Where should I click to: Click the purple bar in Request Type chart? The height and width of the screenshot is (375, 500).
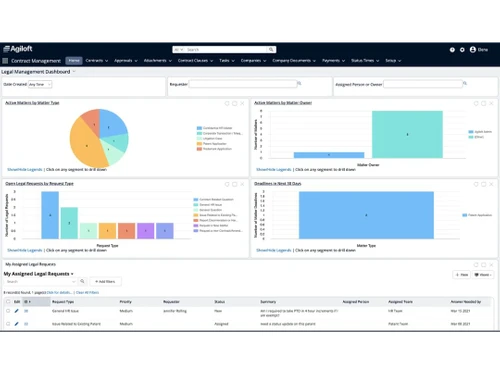pos(145,231)
